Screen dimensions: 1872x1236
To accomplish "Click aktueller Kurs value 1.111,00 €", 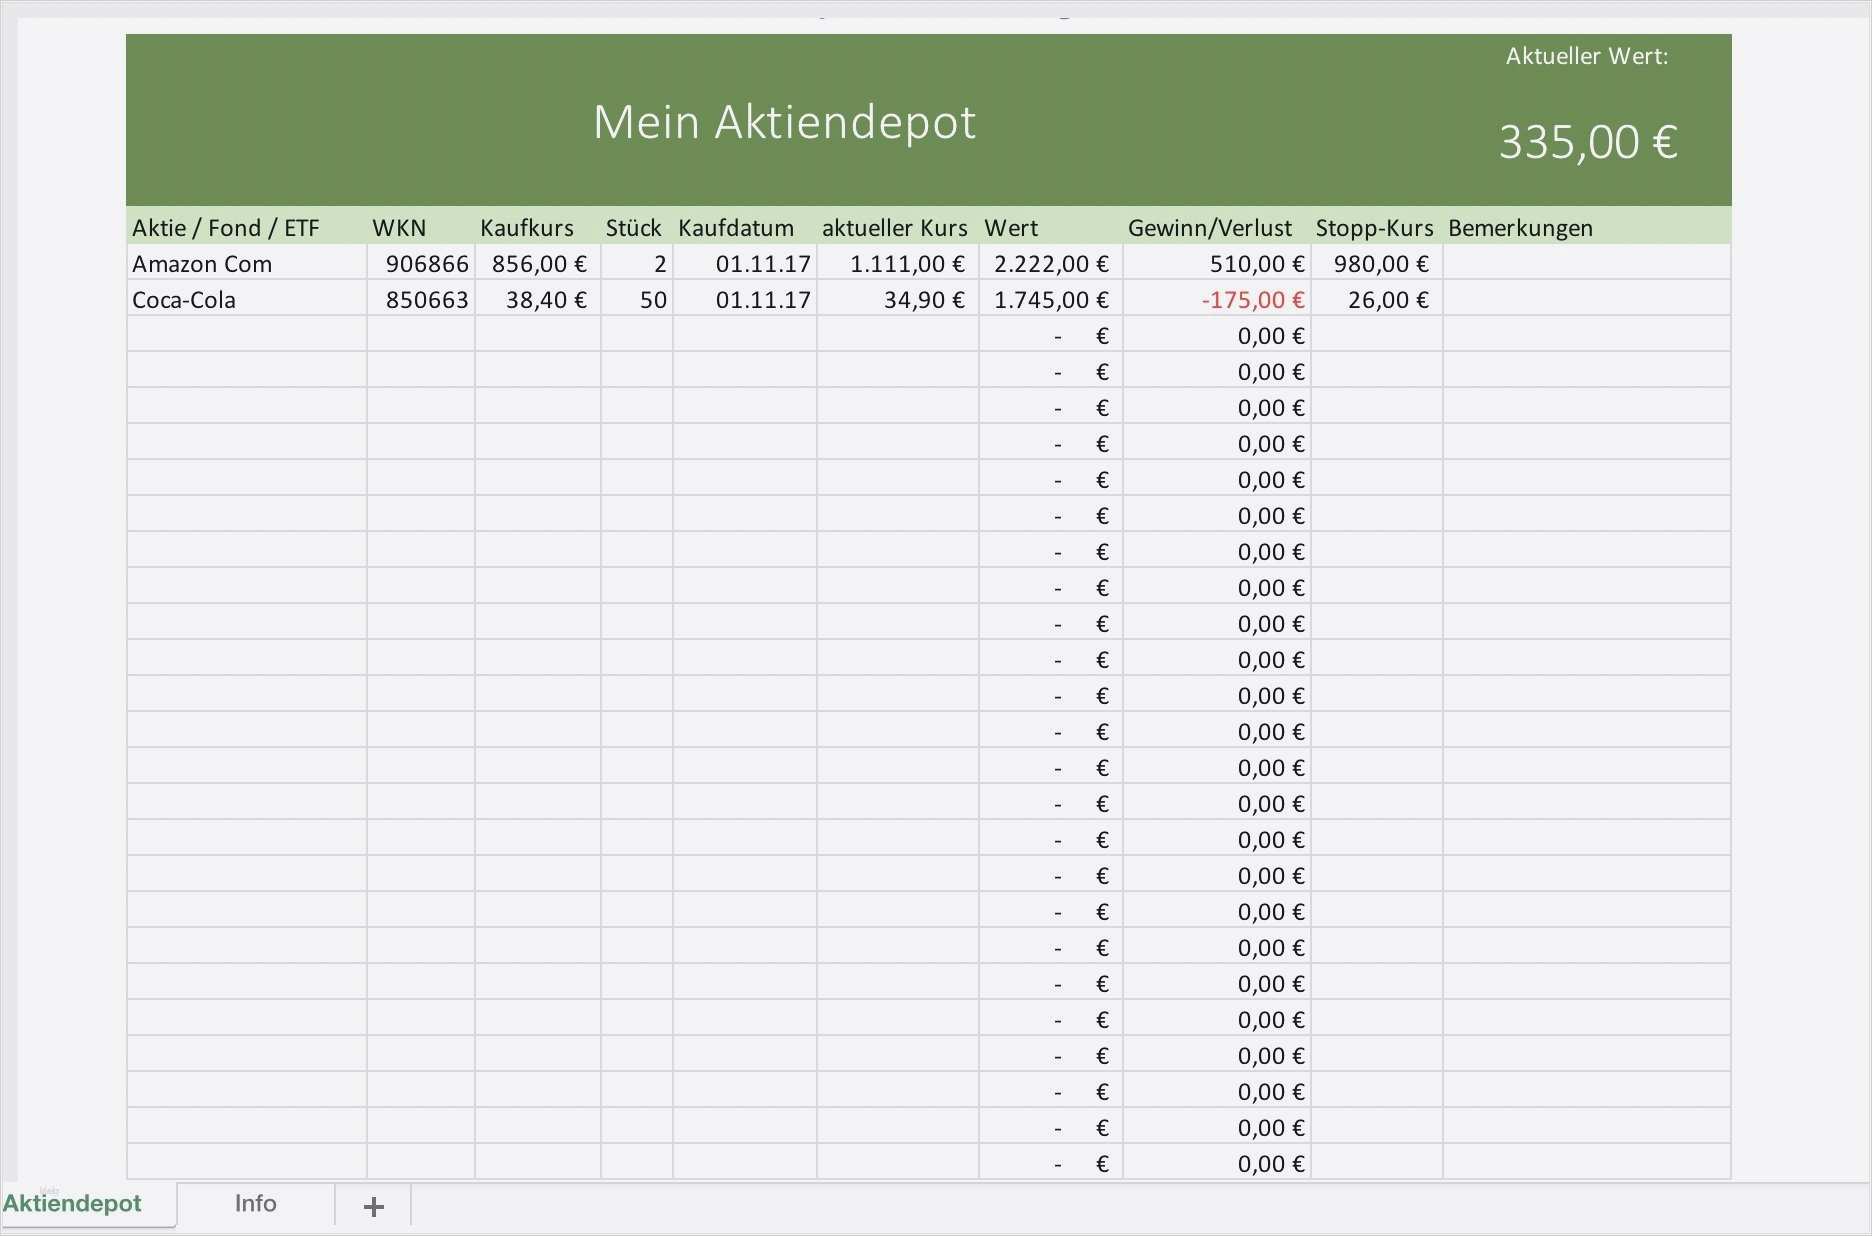I will coord(898,264).
